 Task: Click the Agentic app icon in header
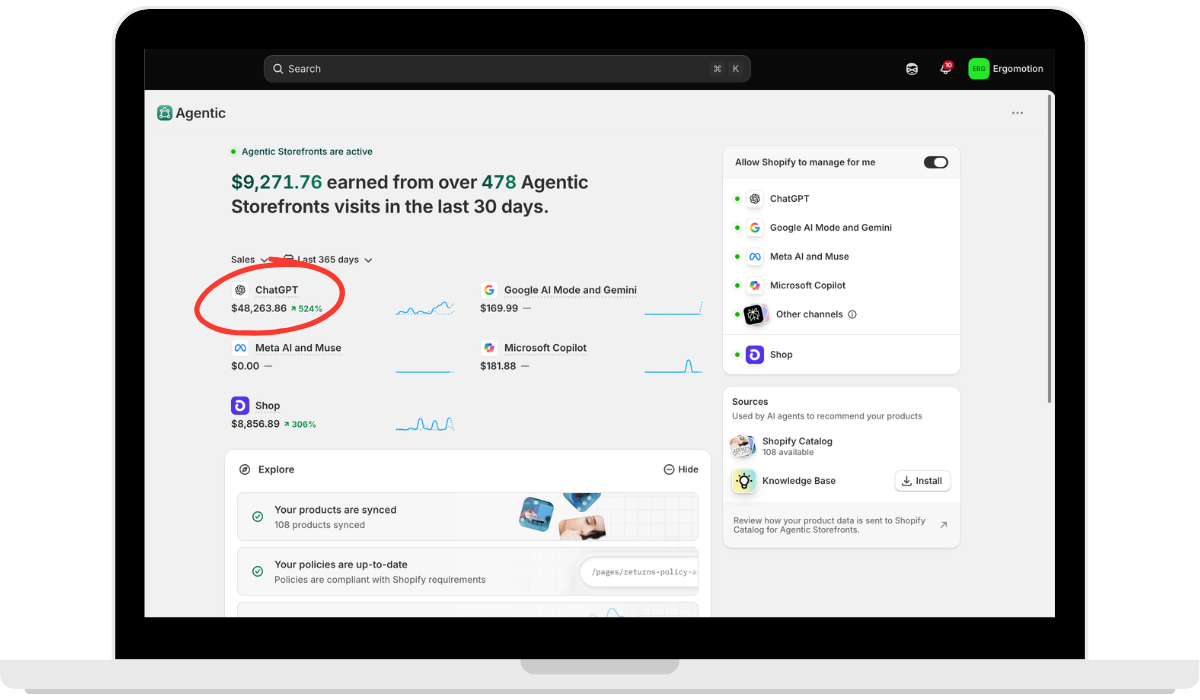165,113
